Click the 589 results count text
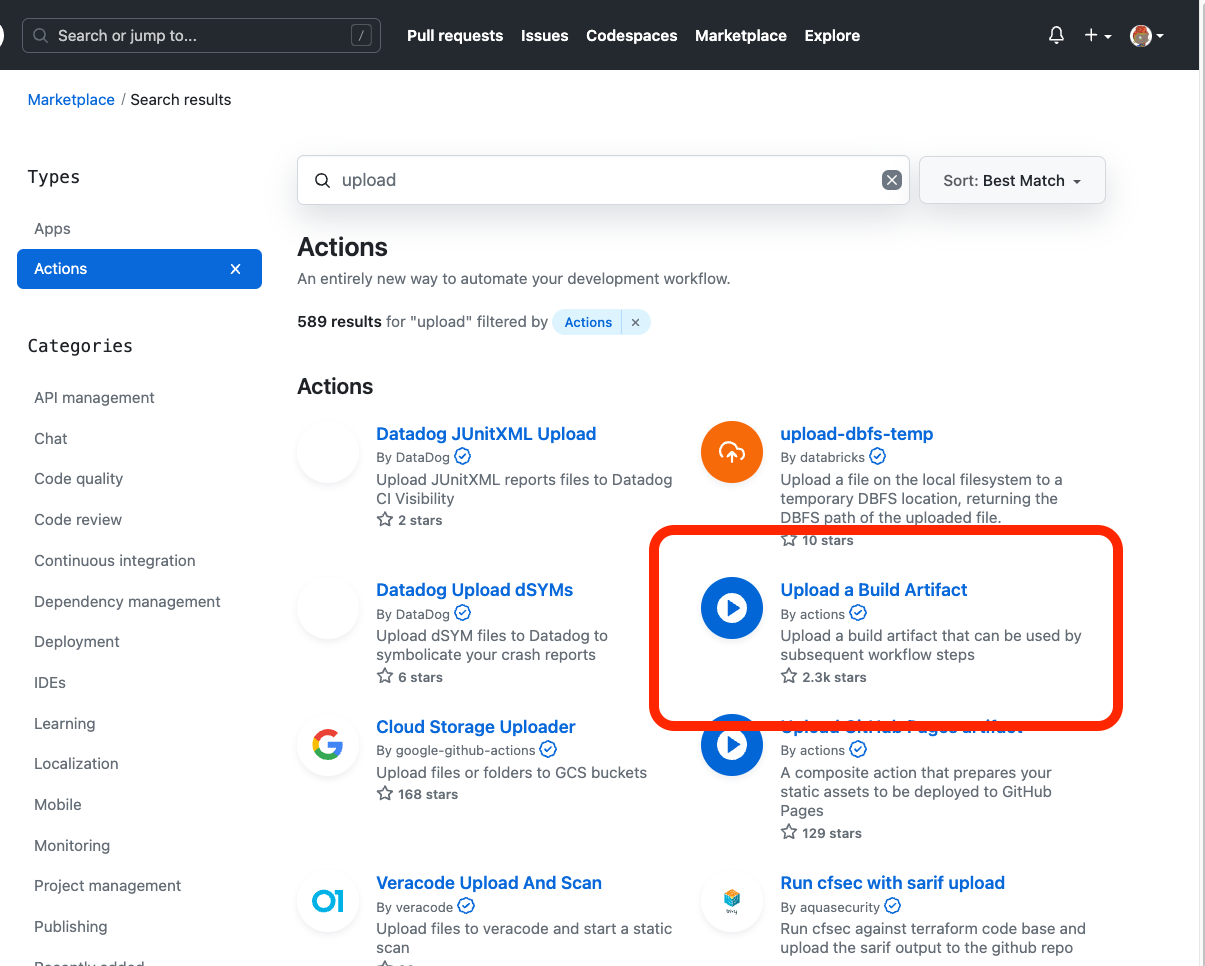 point(339,322)
